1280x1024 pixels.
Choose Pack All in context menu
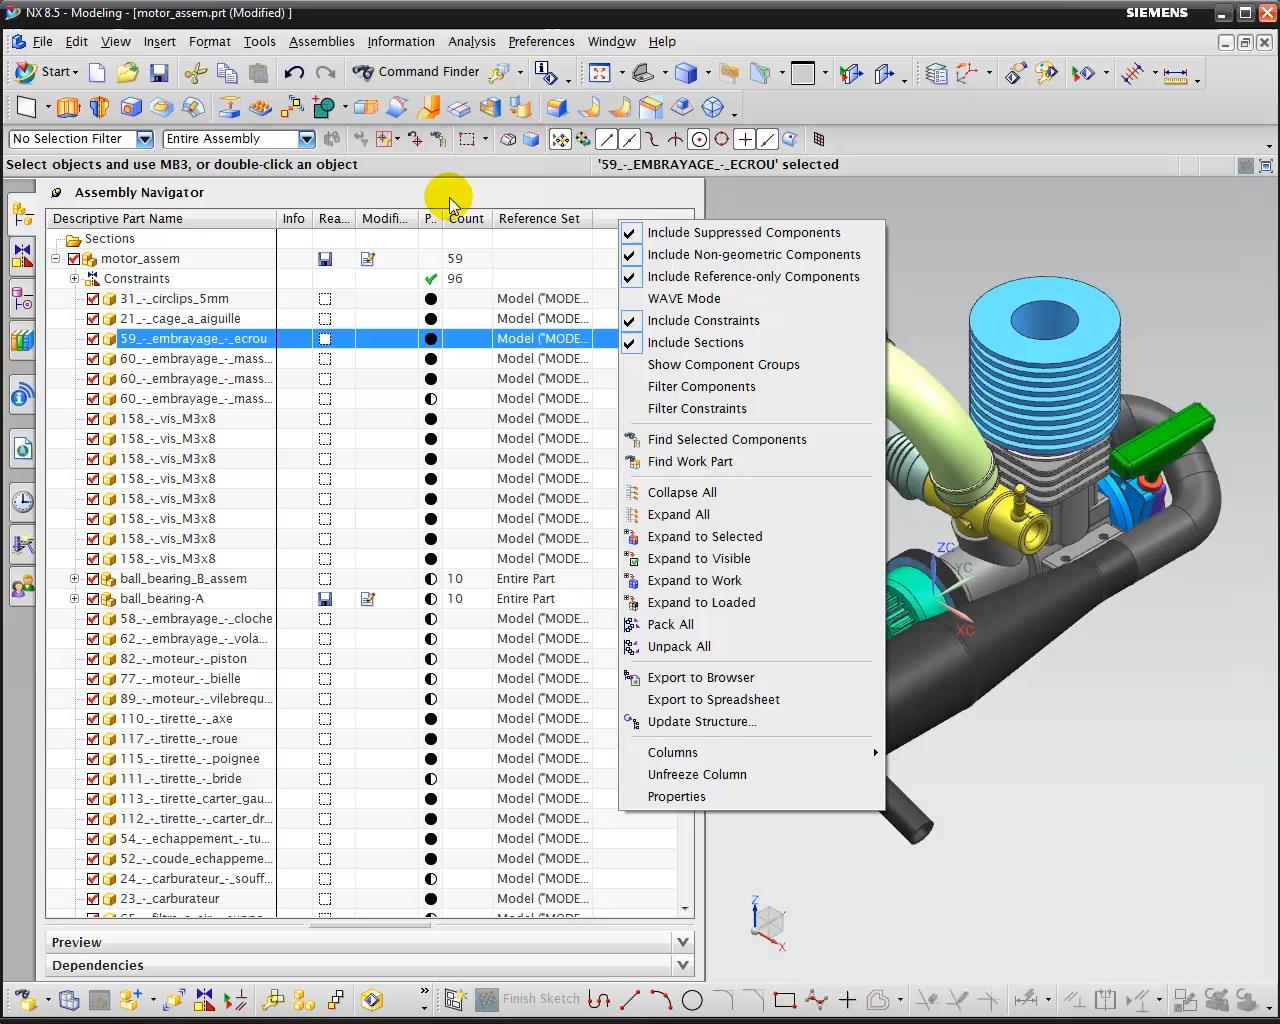click(x=670, y=625)
